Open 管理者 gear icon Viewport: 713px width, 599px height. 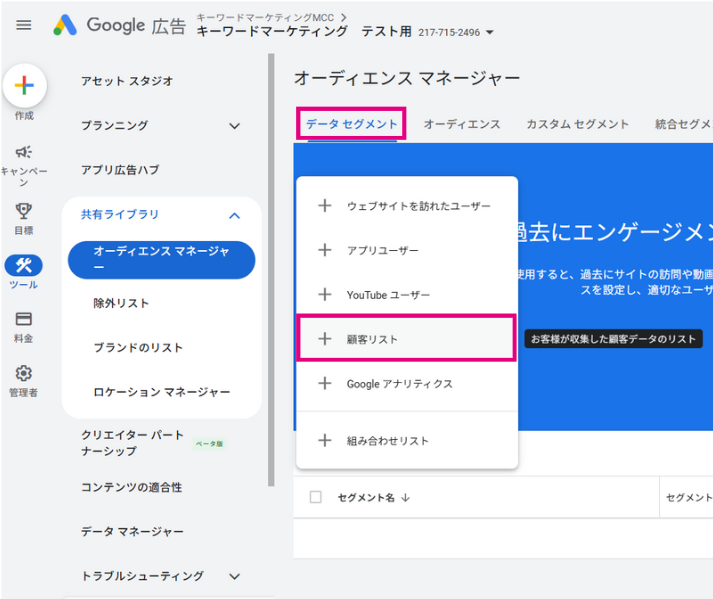(24, 373)
